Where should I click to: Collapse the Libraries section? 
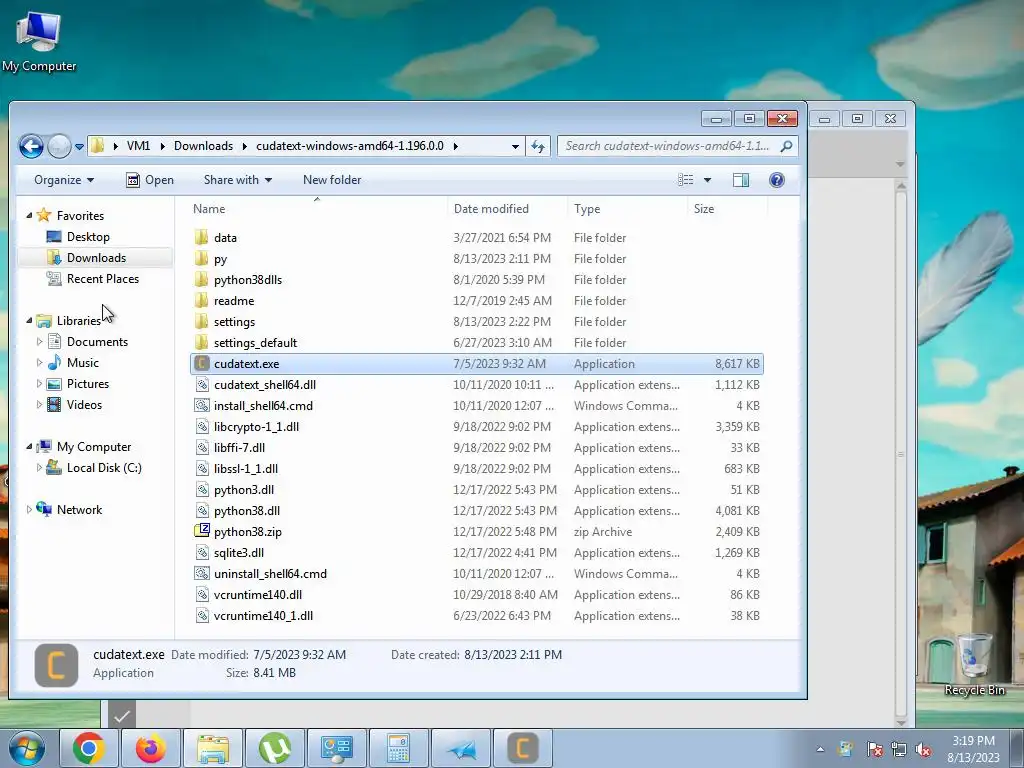[x=29, y=321]
